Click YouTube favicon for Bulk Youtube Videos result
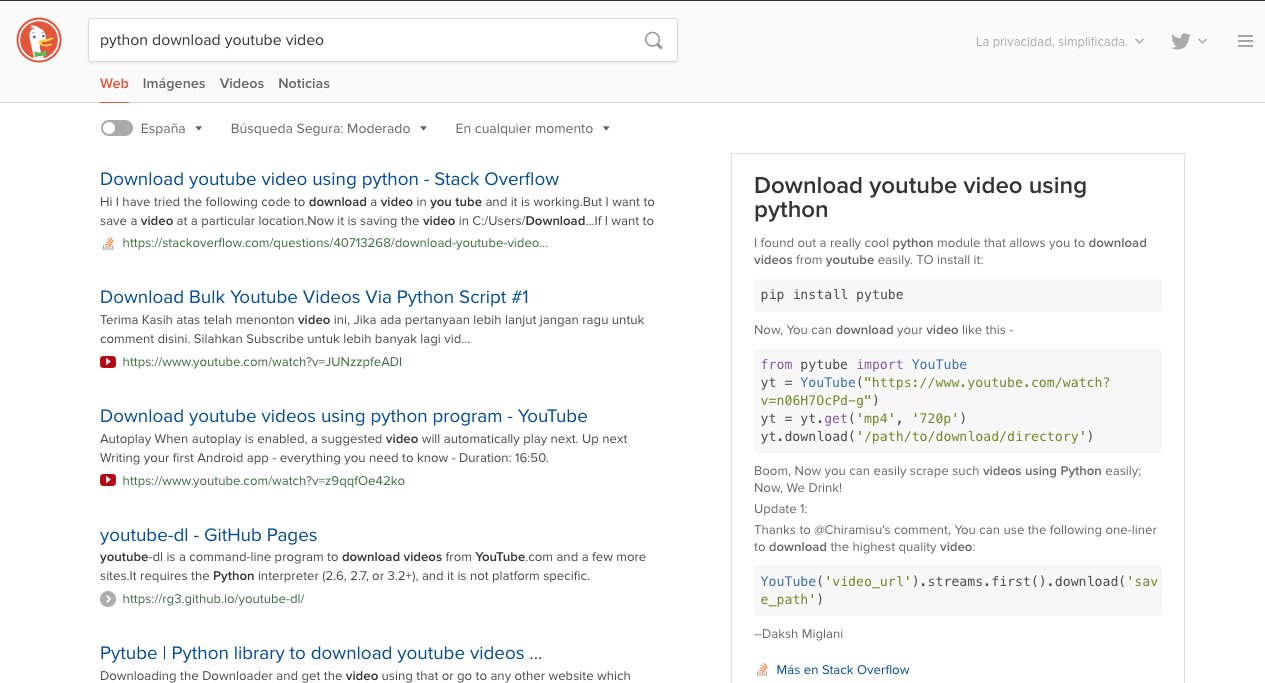The image size is (1265, 683). (108, 362)
